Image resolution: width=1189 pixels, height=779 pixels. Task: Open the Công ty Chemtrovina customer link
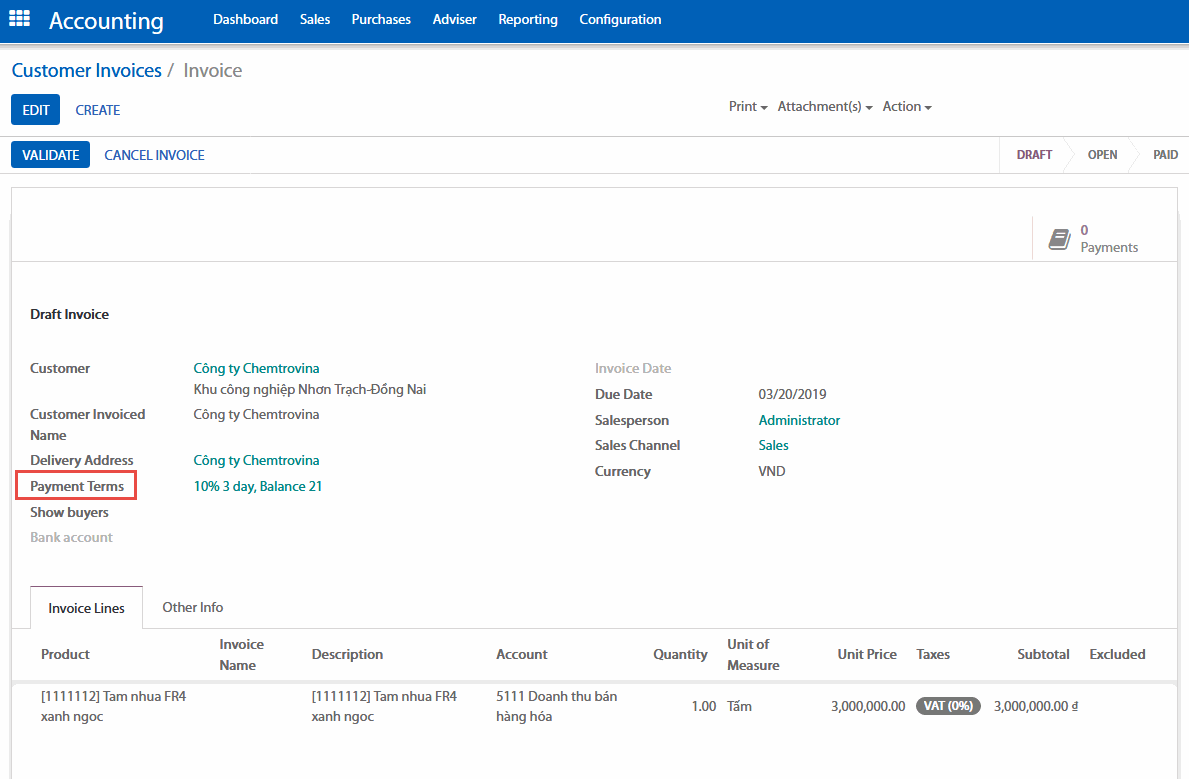[257, 368]
